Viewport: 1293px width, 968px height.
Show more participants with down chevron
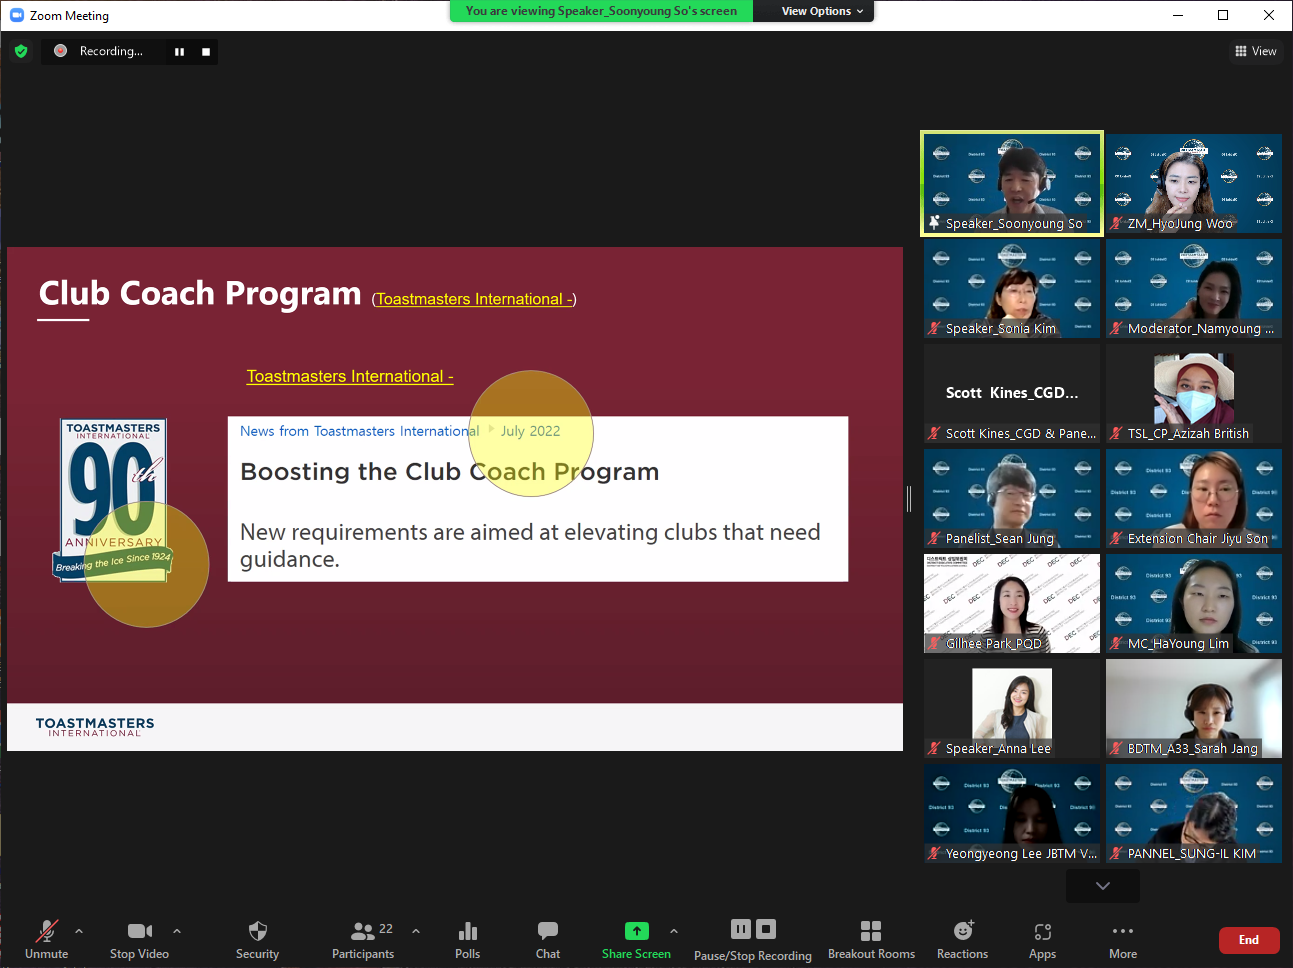[x=1103, y=886]
